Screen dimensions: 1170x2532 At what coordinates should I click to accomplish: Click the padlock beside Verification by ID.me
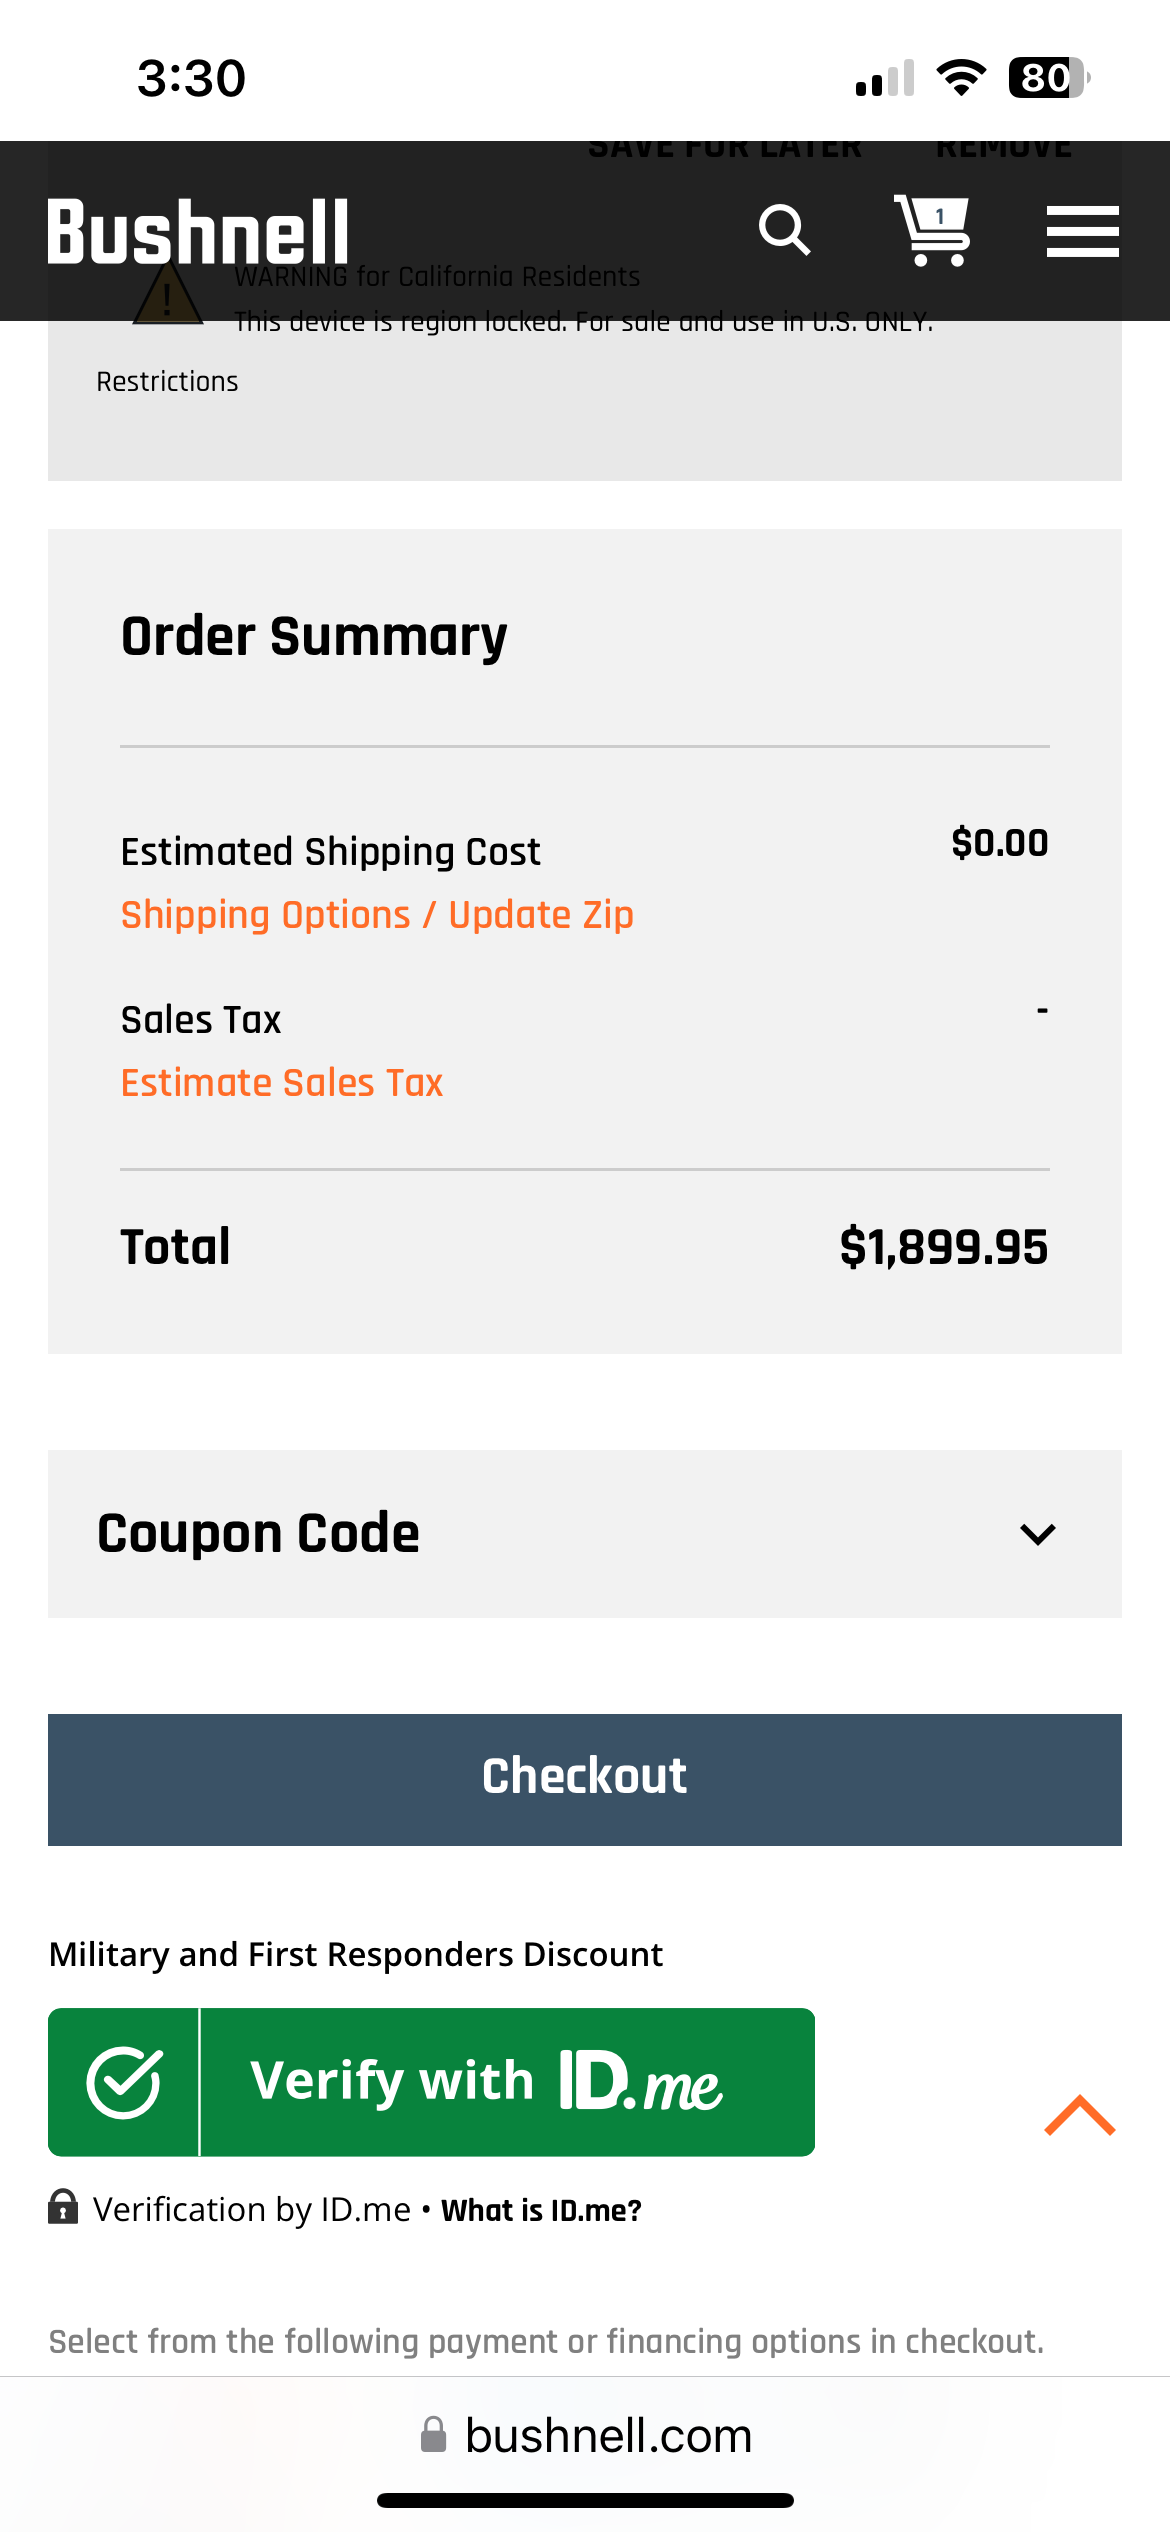coord(63,2207)
